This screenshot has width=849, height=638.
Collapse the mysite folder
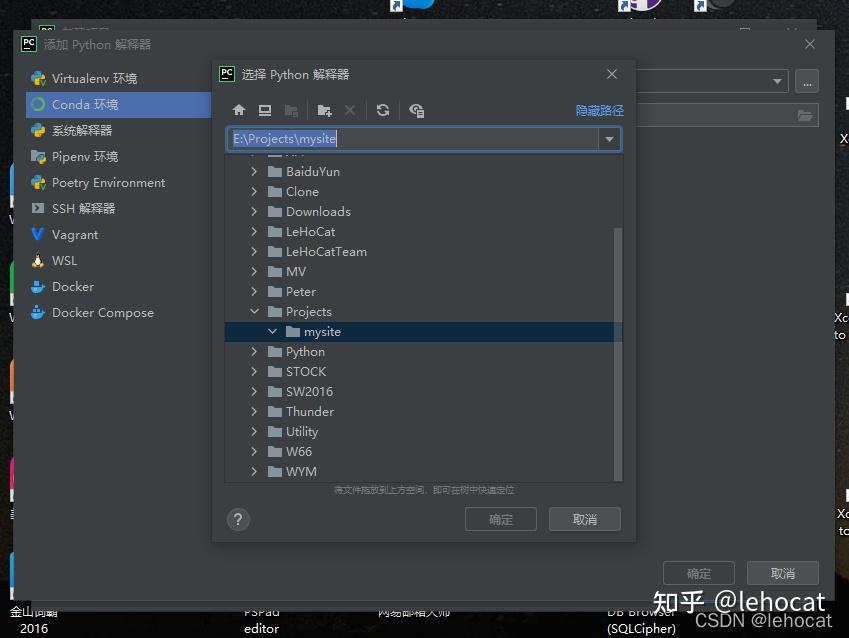tap(272, 331)
